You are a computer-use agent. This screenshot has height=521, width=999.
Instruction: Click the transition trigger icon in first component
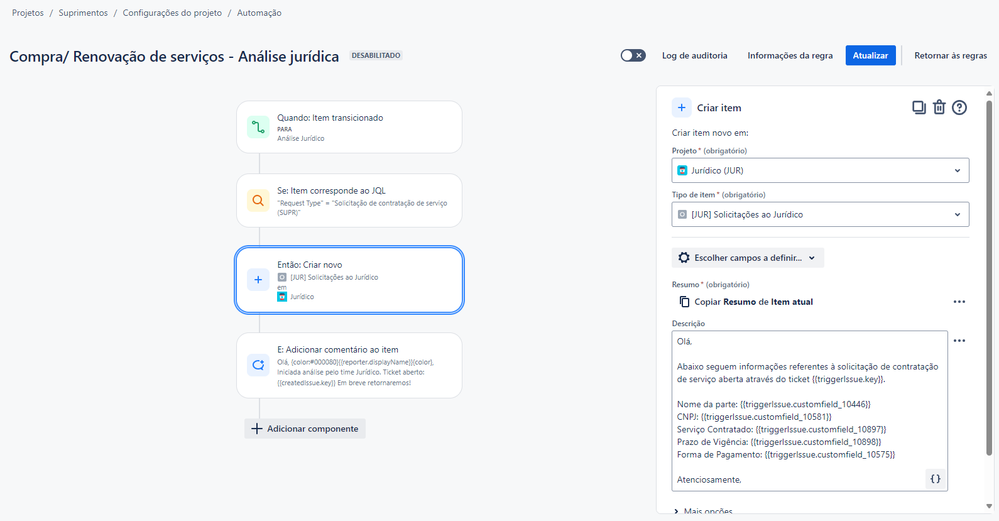258,127
